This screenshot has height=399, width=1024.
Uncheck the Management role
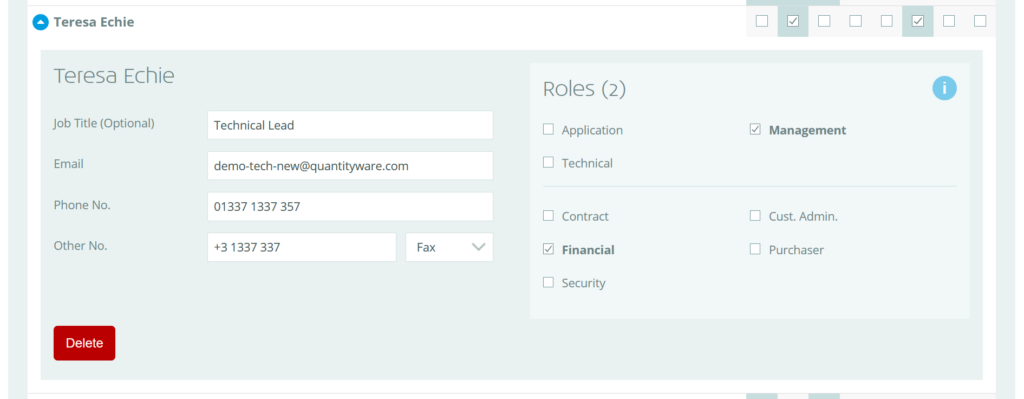(755, 129)
